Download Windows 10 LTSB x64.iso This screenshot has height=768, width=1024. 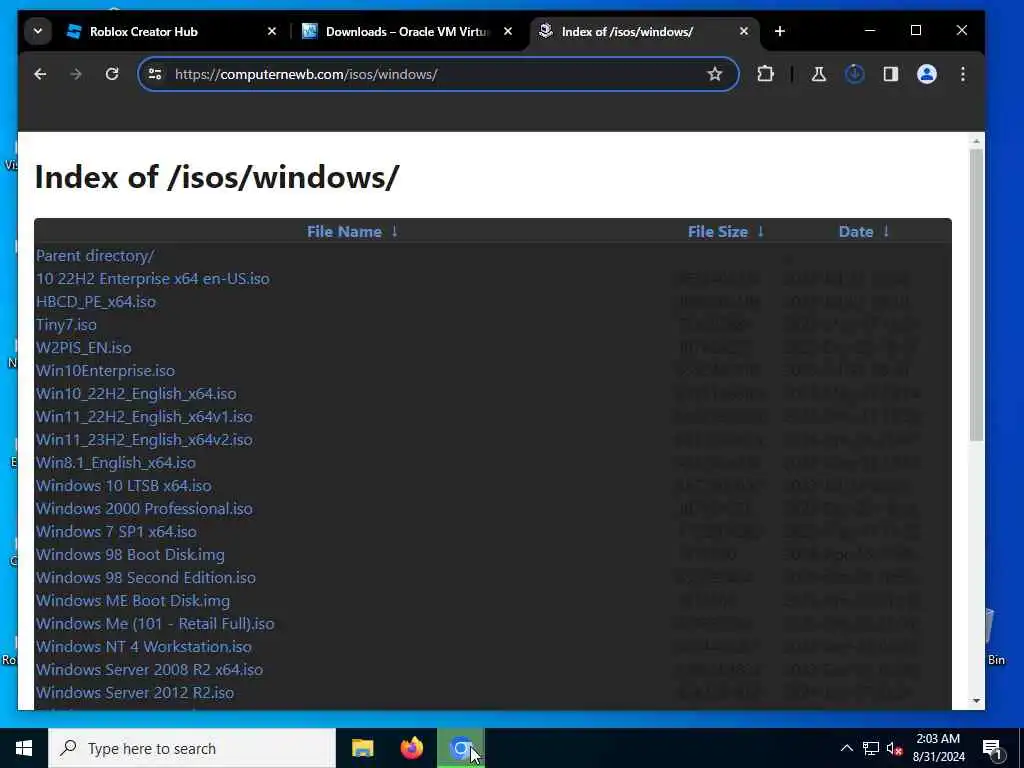123,486
